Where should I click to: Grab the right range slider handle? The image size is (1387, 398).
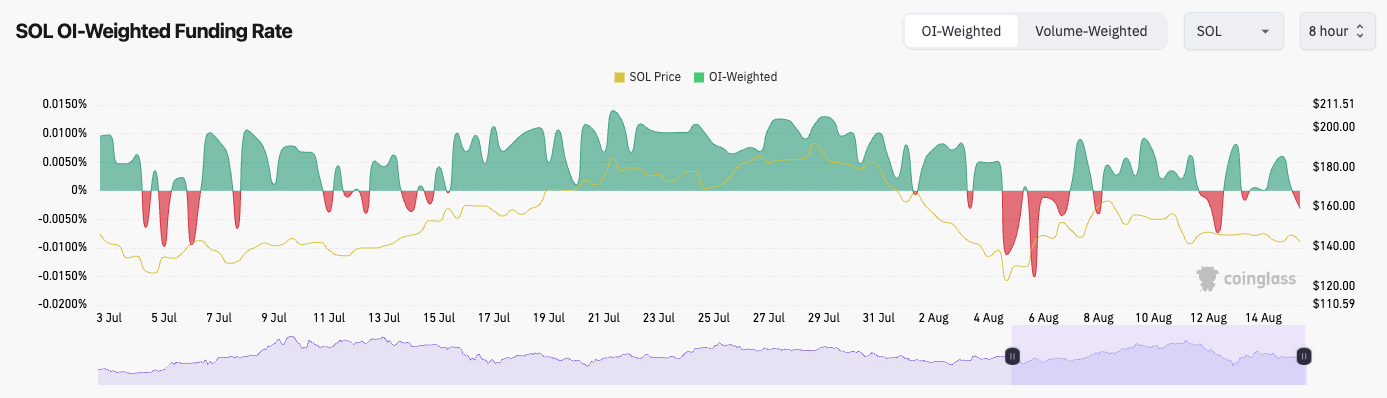point(1304,356)
